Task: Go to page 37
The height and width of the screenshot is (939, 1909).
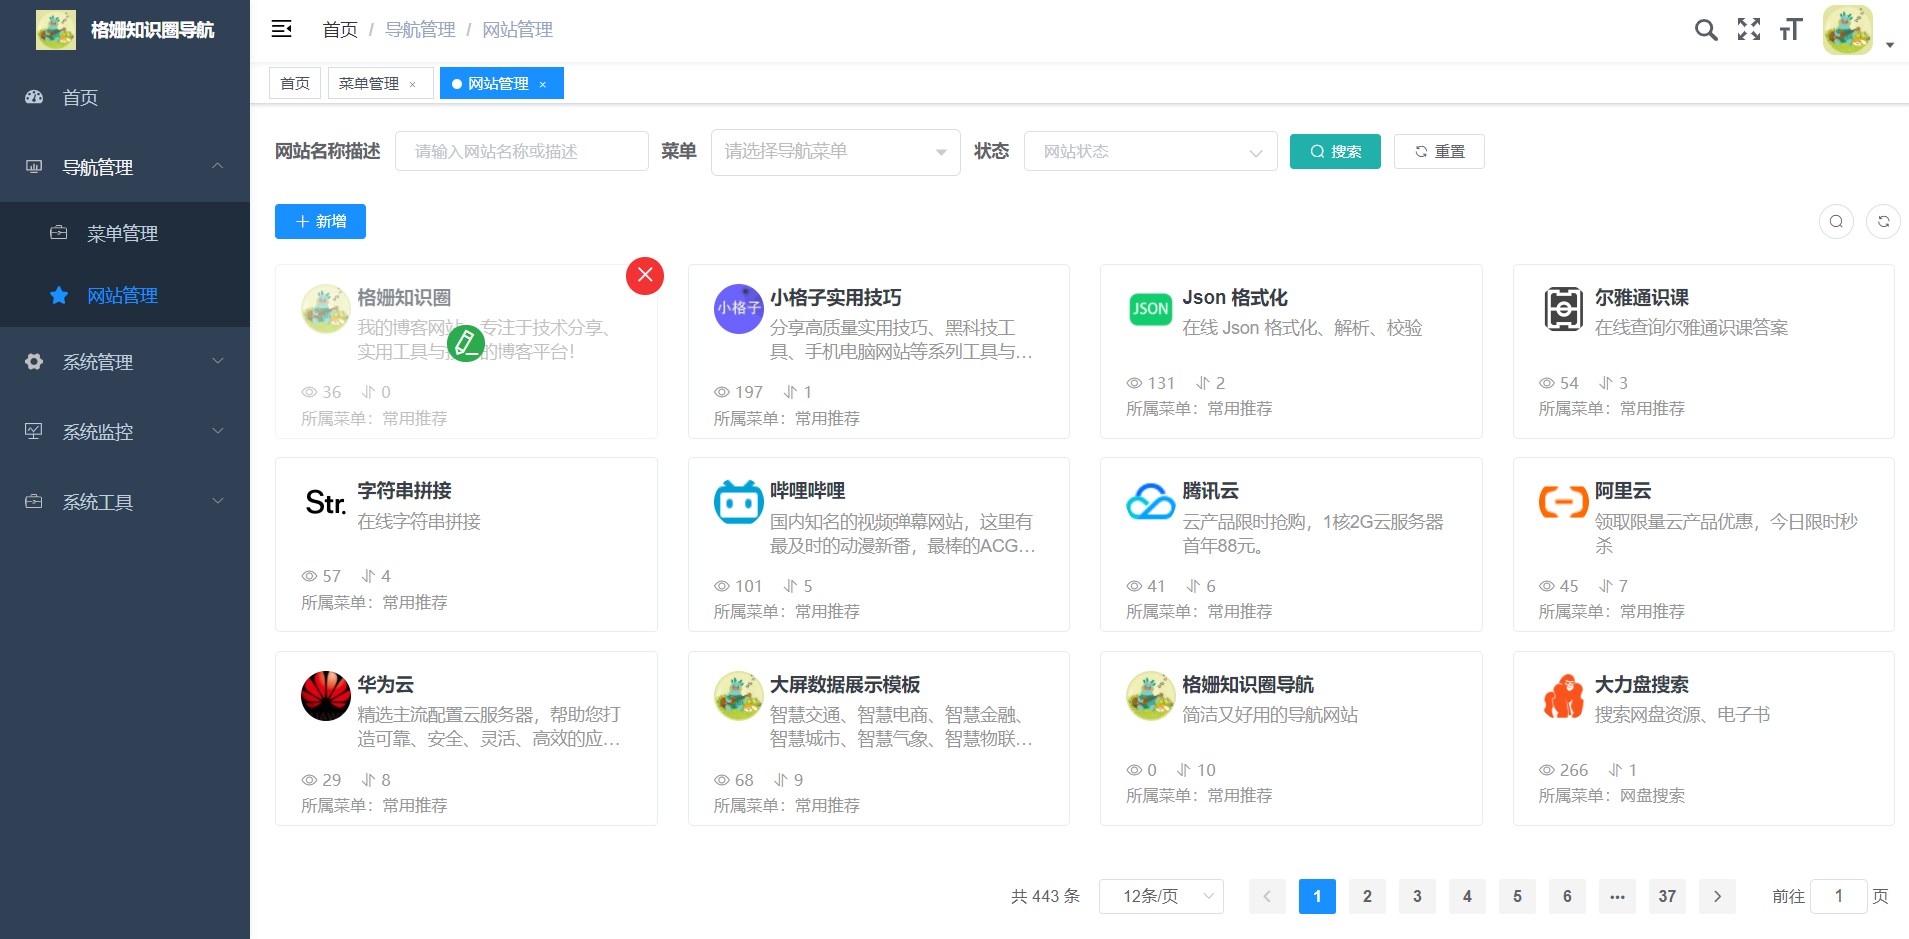Action: 1667,896
